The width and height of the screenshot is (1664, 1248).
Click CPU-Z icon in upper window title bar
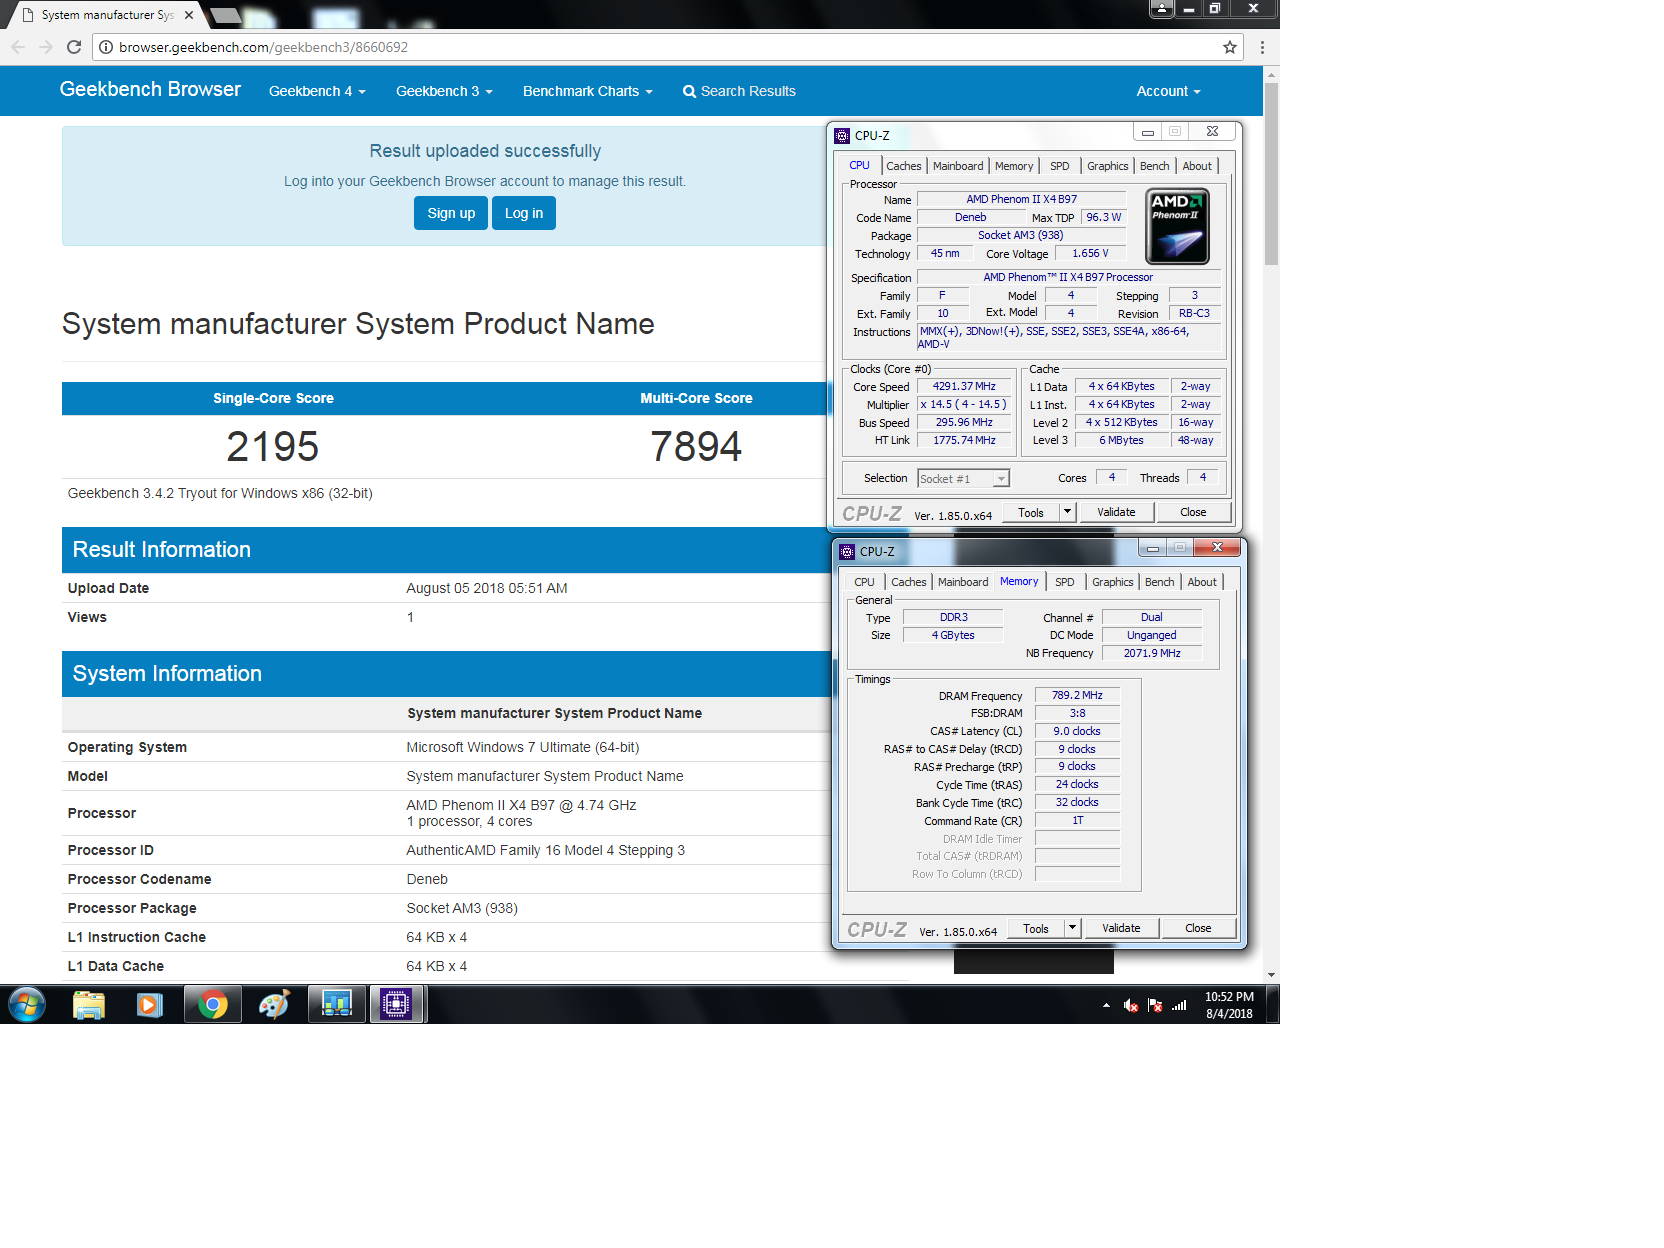[x=842, y=136]
